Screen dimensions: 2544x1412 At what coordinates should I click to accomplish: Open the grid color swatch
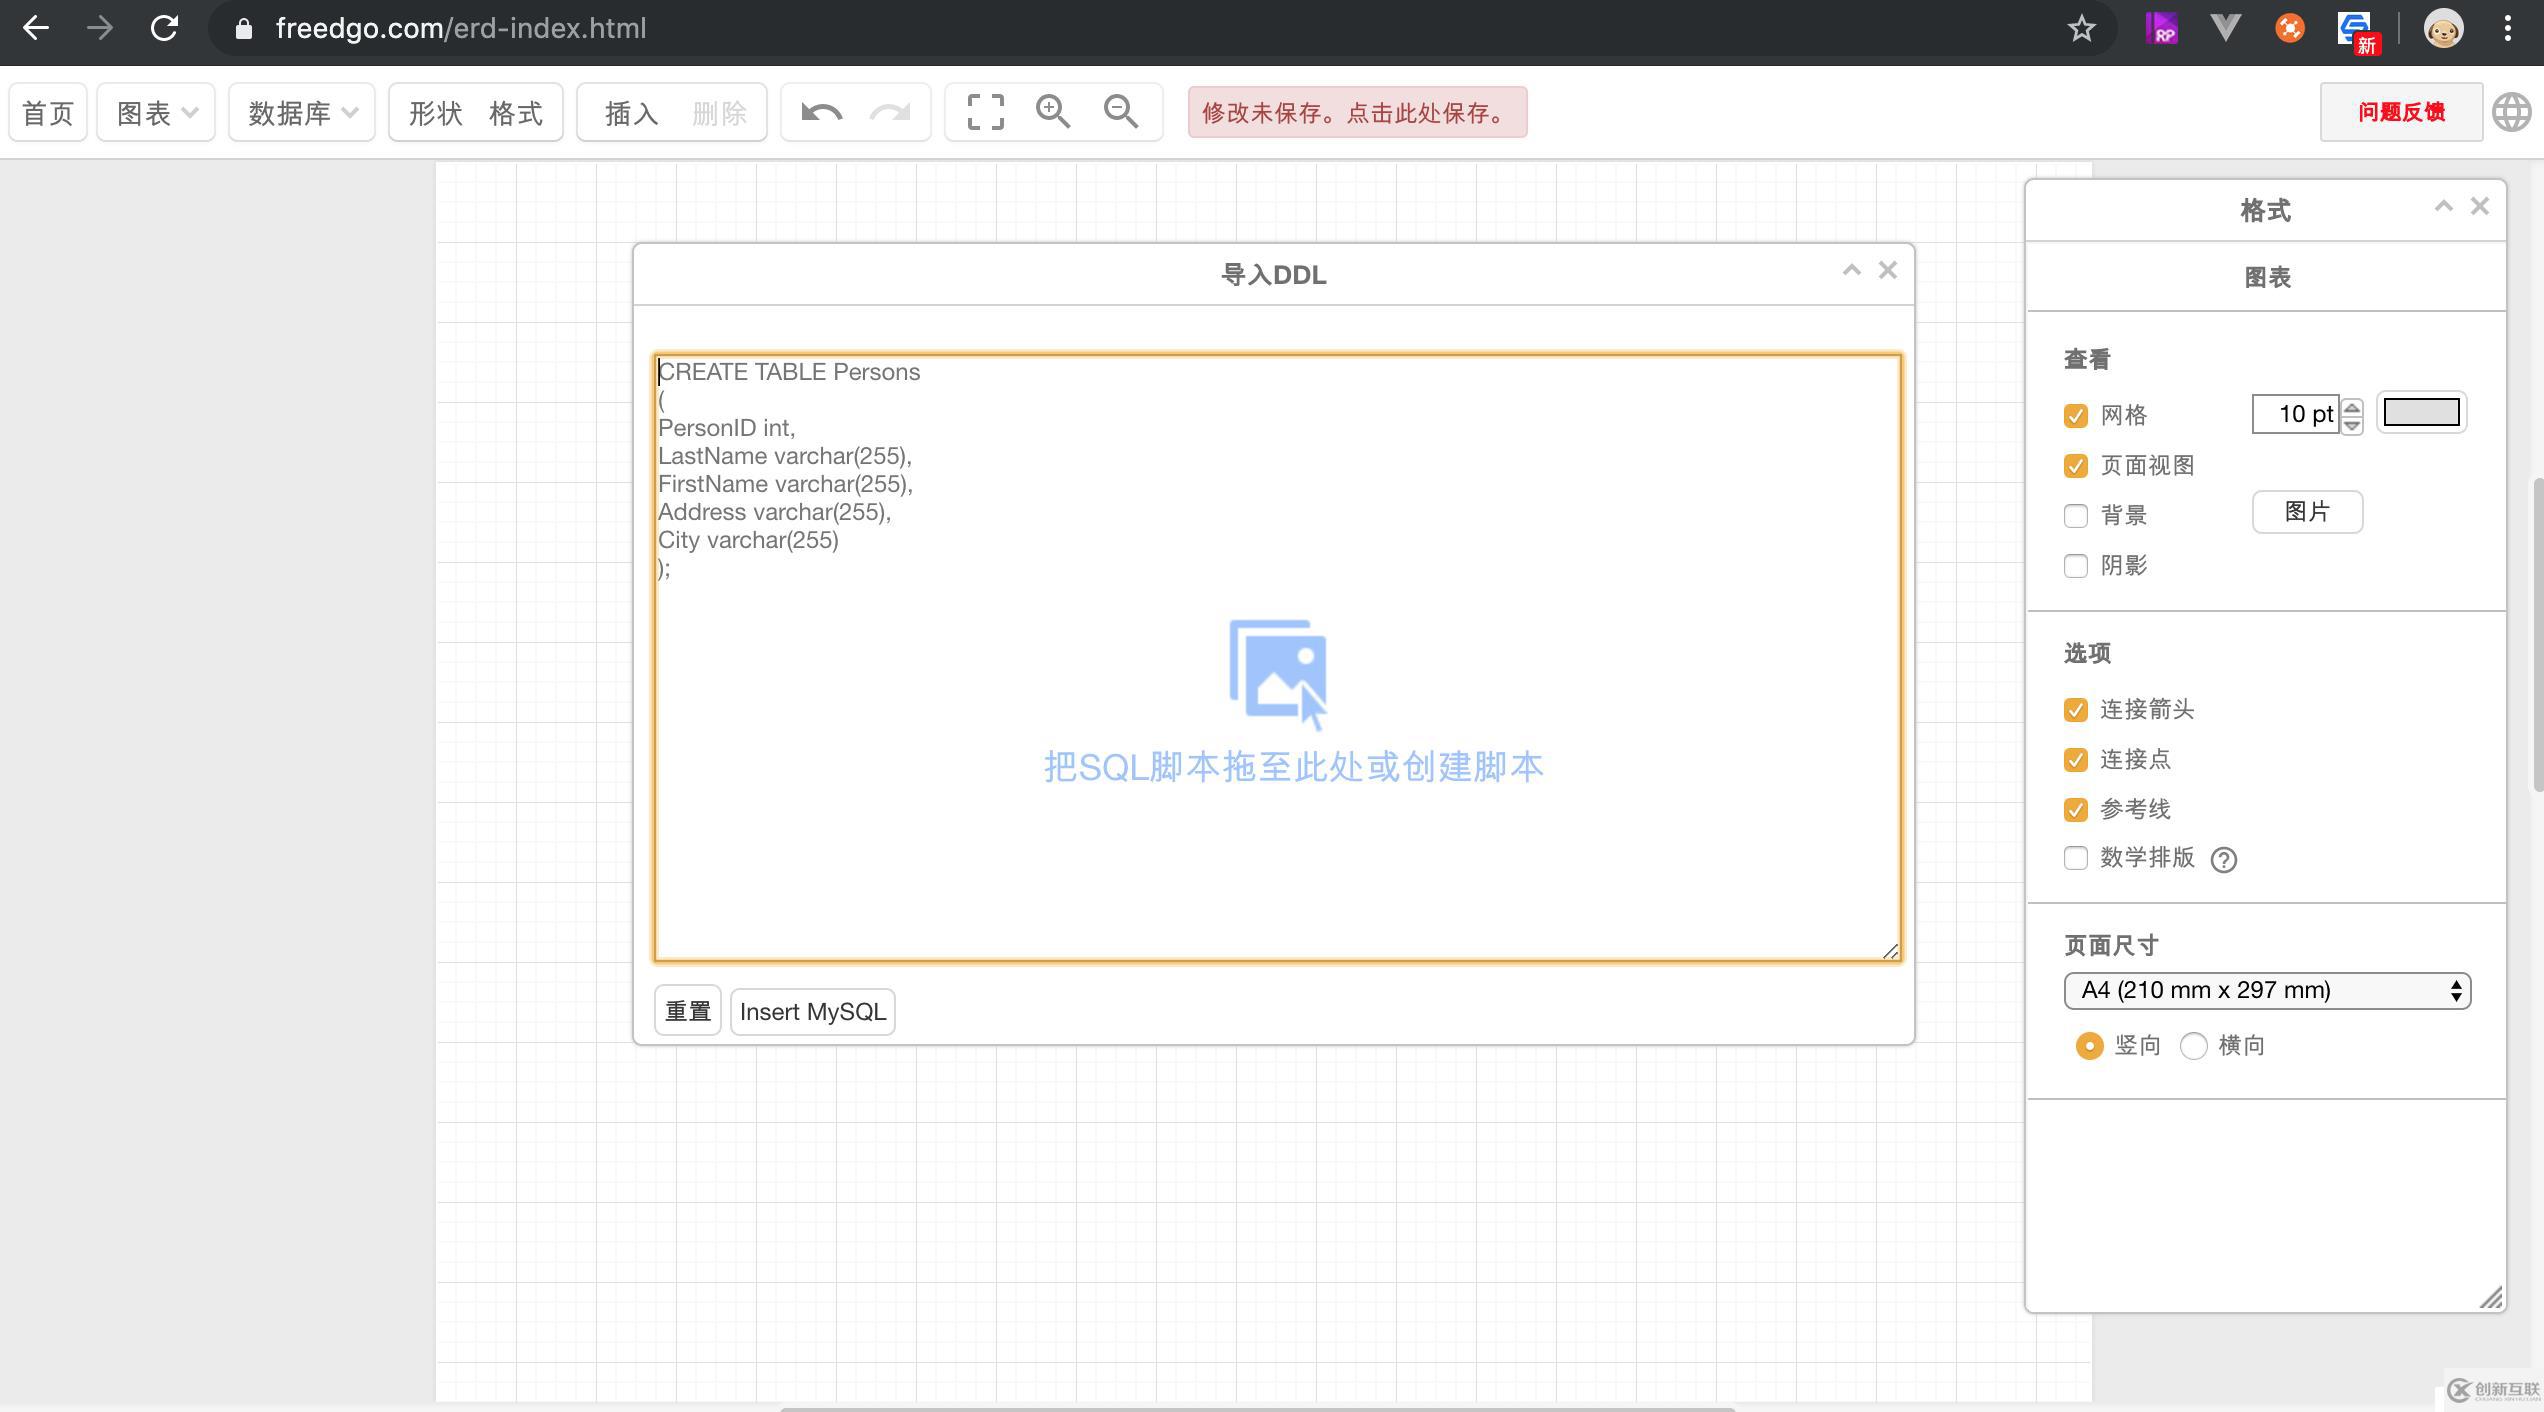click(2421, 413)
